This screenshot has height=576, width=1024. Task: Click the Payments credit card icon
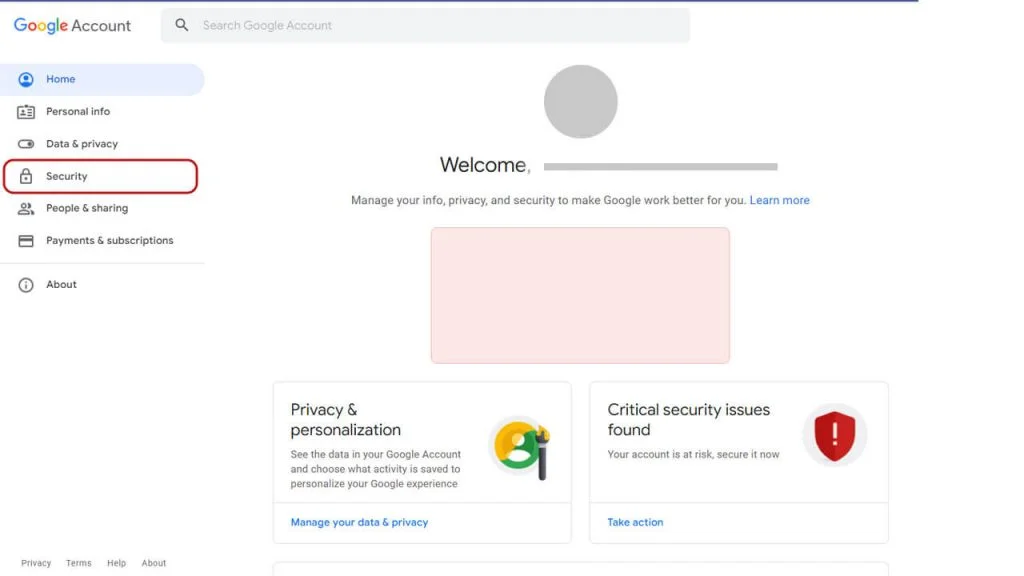pyautogui.click(x=25, y=241)
